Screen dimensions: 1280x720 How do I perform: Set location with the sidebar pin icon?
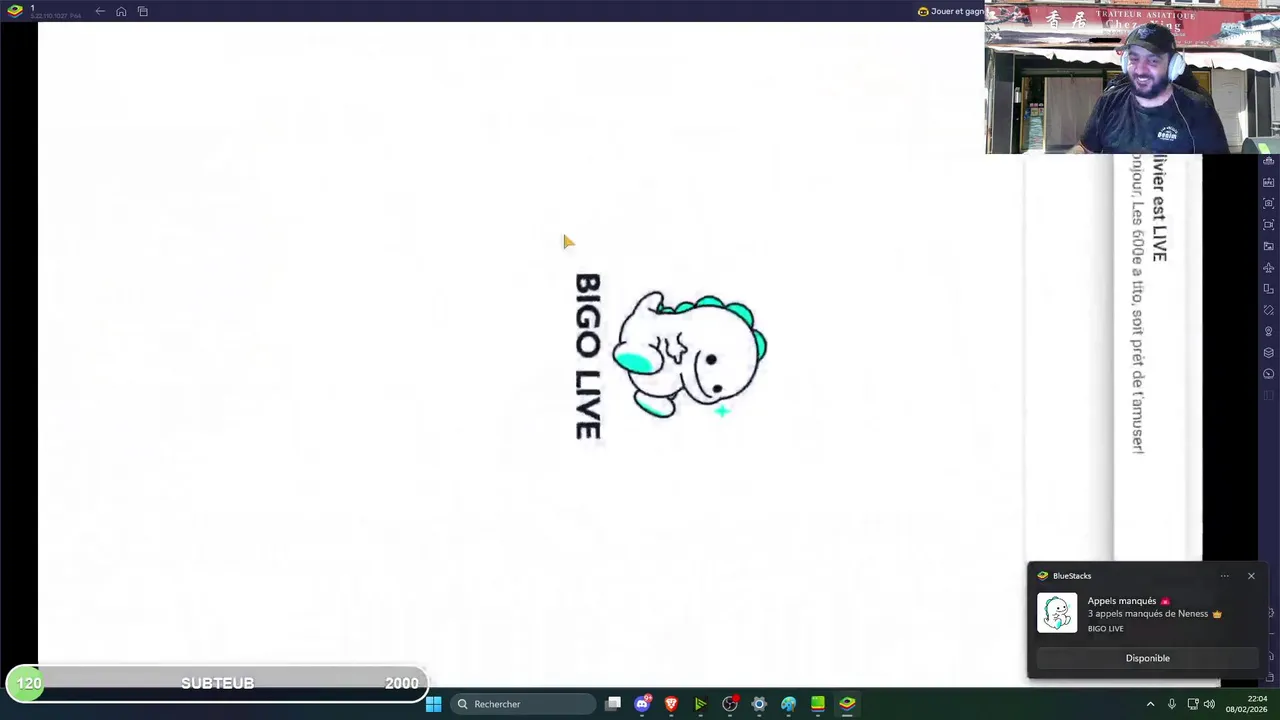(1268, 331)
